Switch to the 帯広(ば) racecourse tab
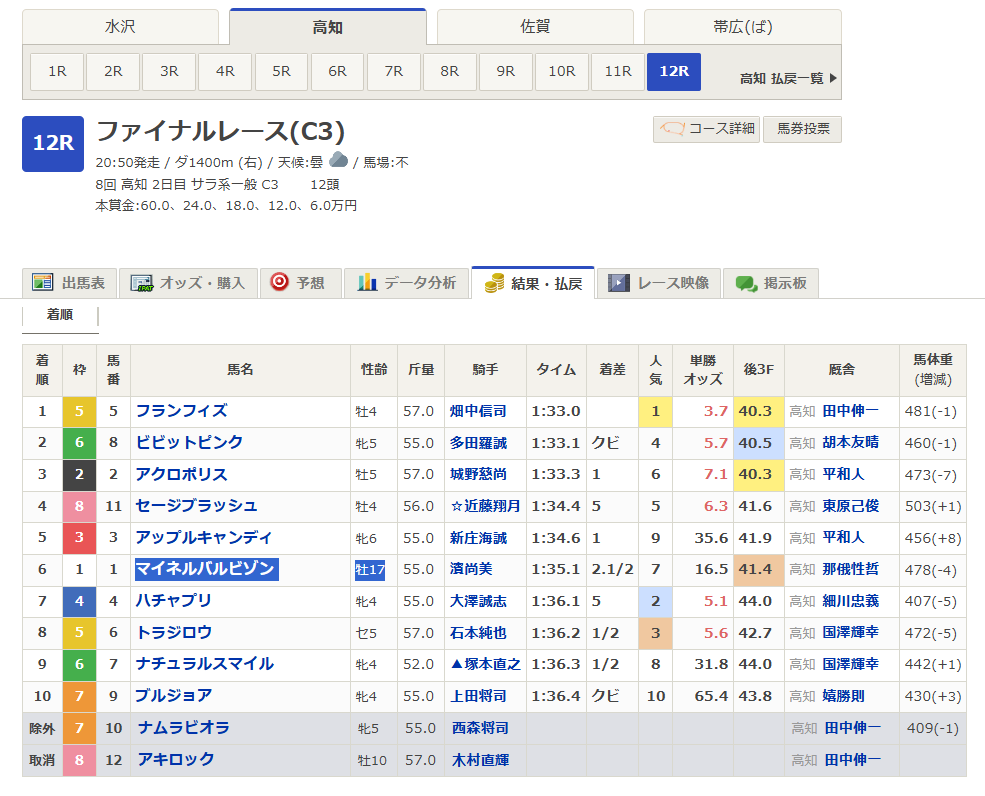Screen dimensions: 985x796 pyautogui.click(x=743, y=27)
